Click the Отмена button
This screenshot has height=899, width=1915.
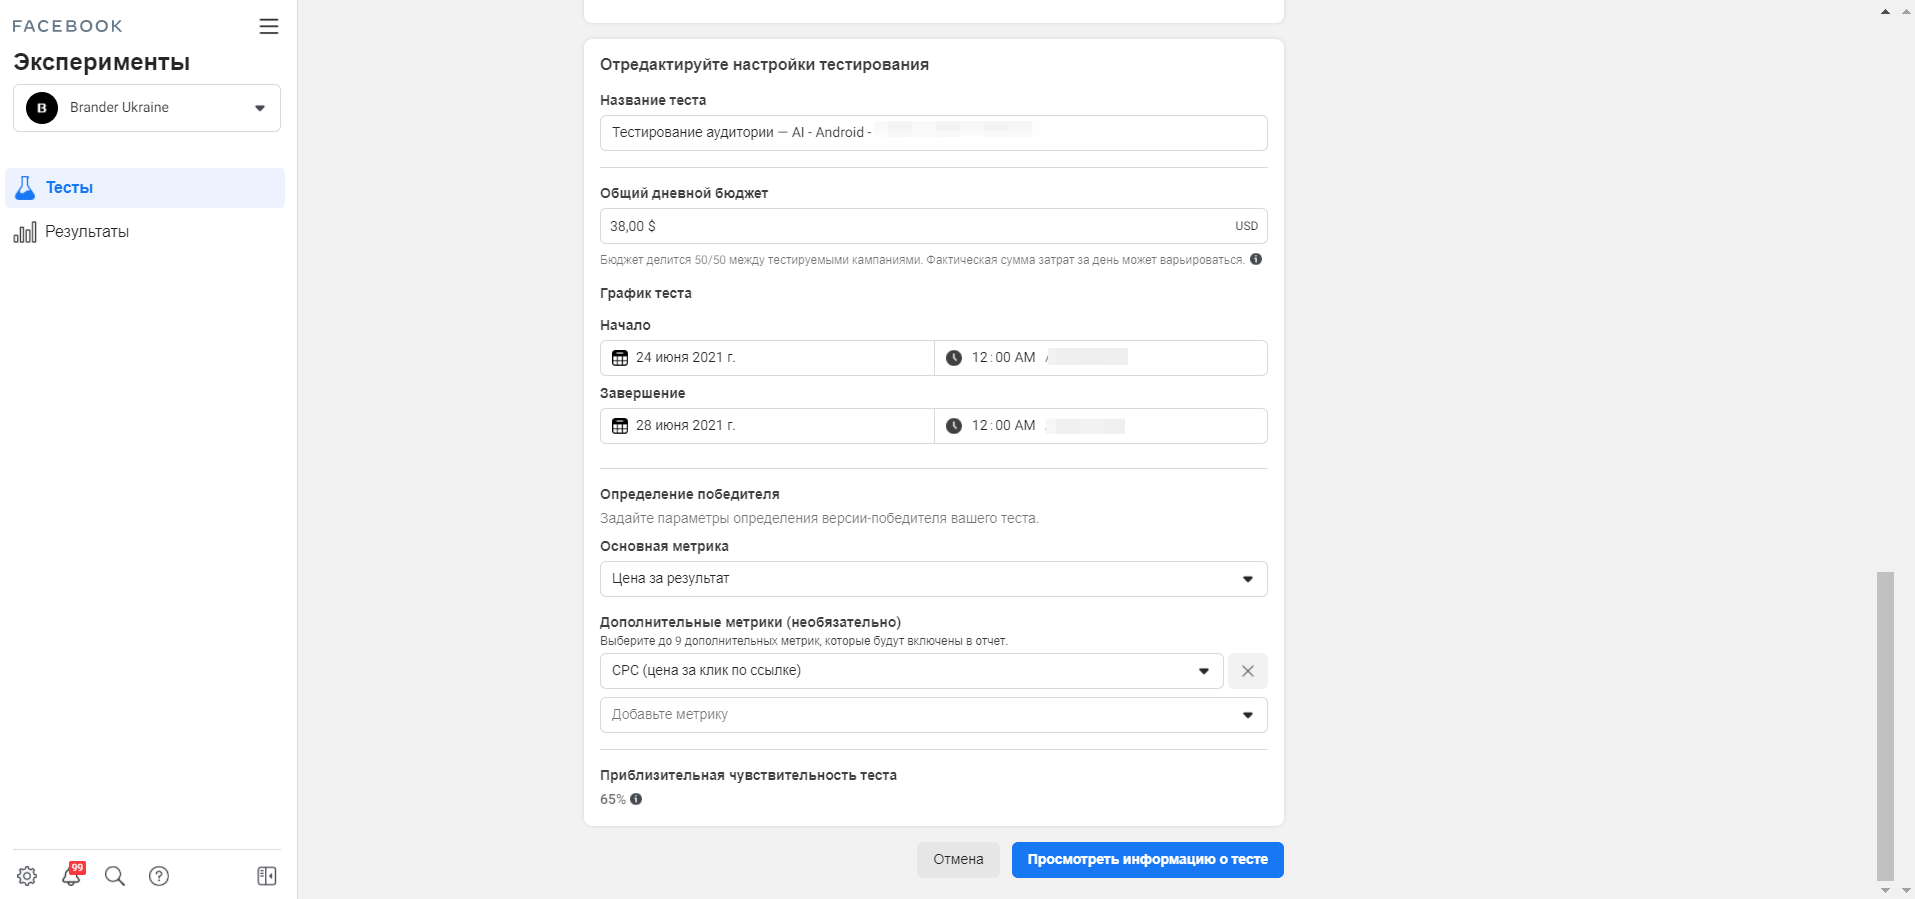[958, 860]
